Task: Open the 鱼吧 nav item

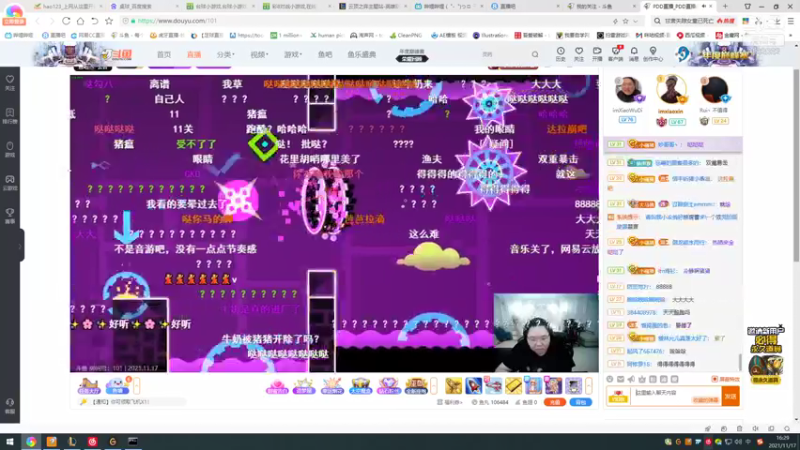Action: [x=325, y=55]
